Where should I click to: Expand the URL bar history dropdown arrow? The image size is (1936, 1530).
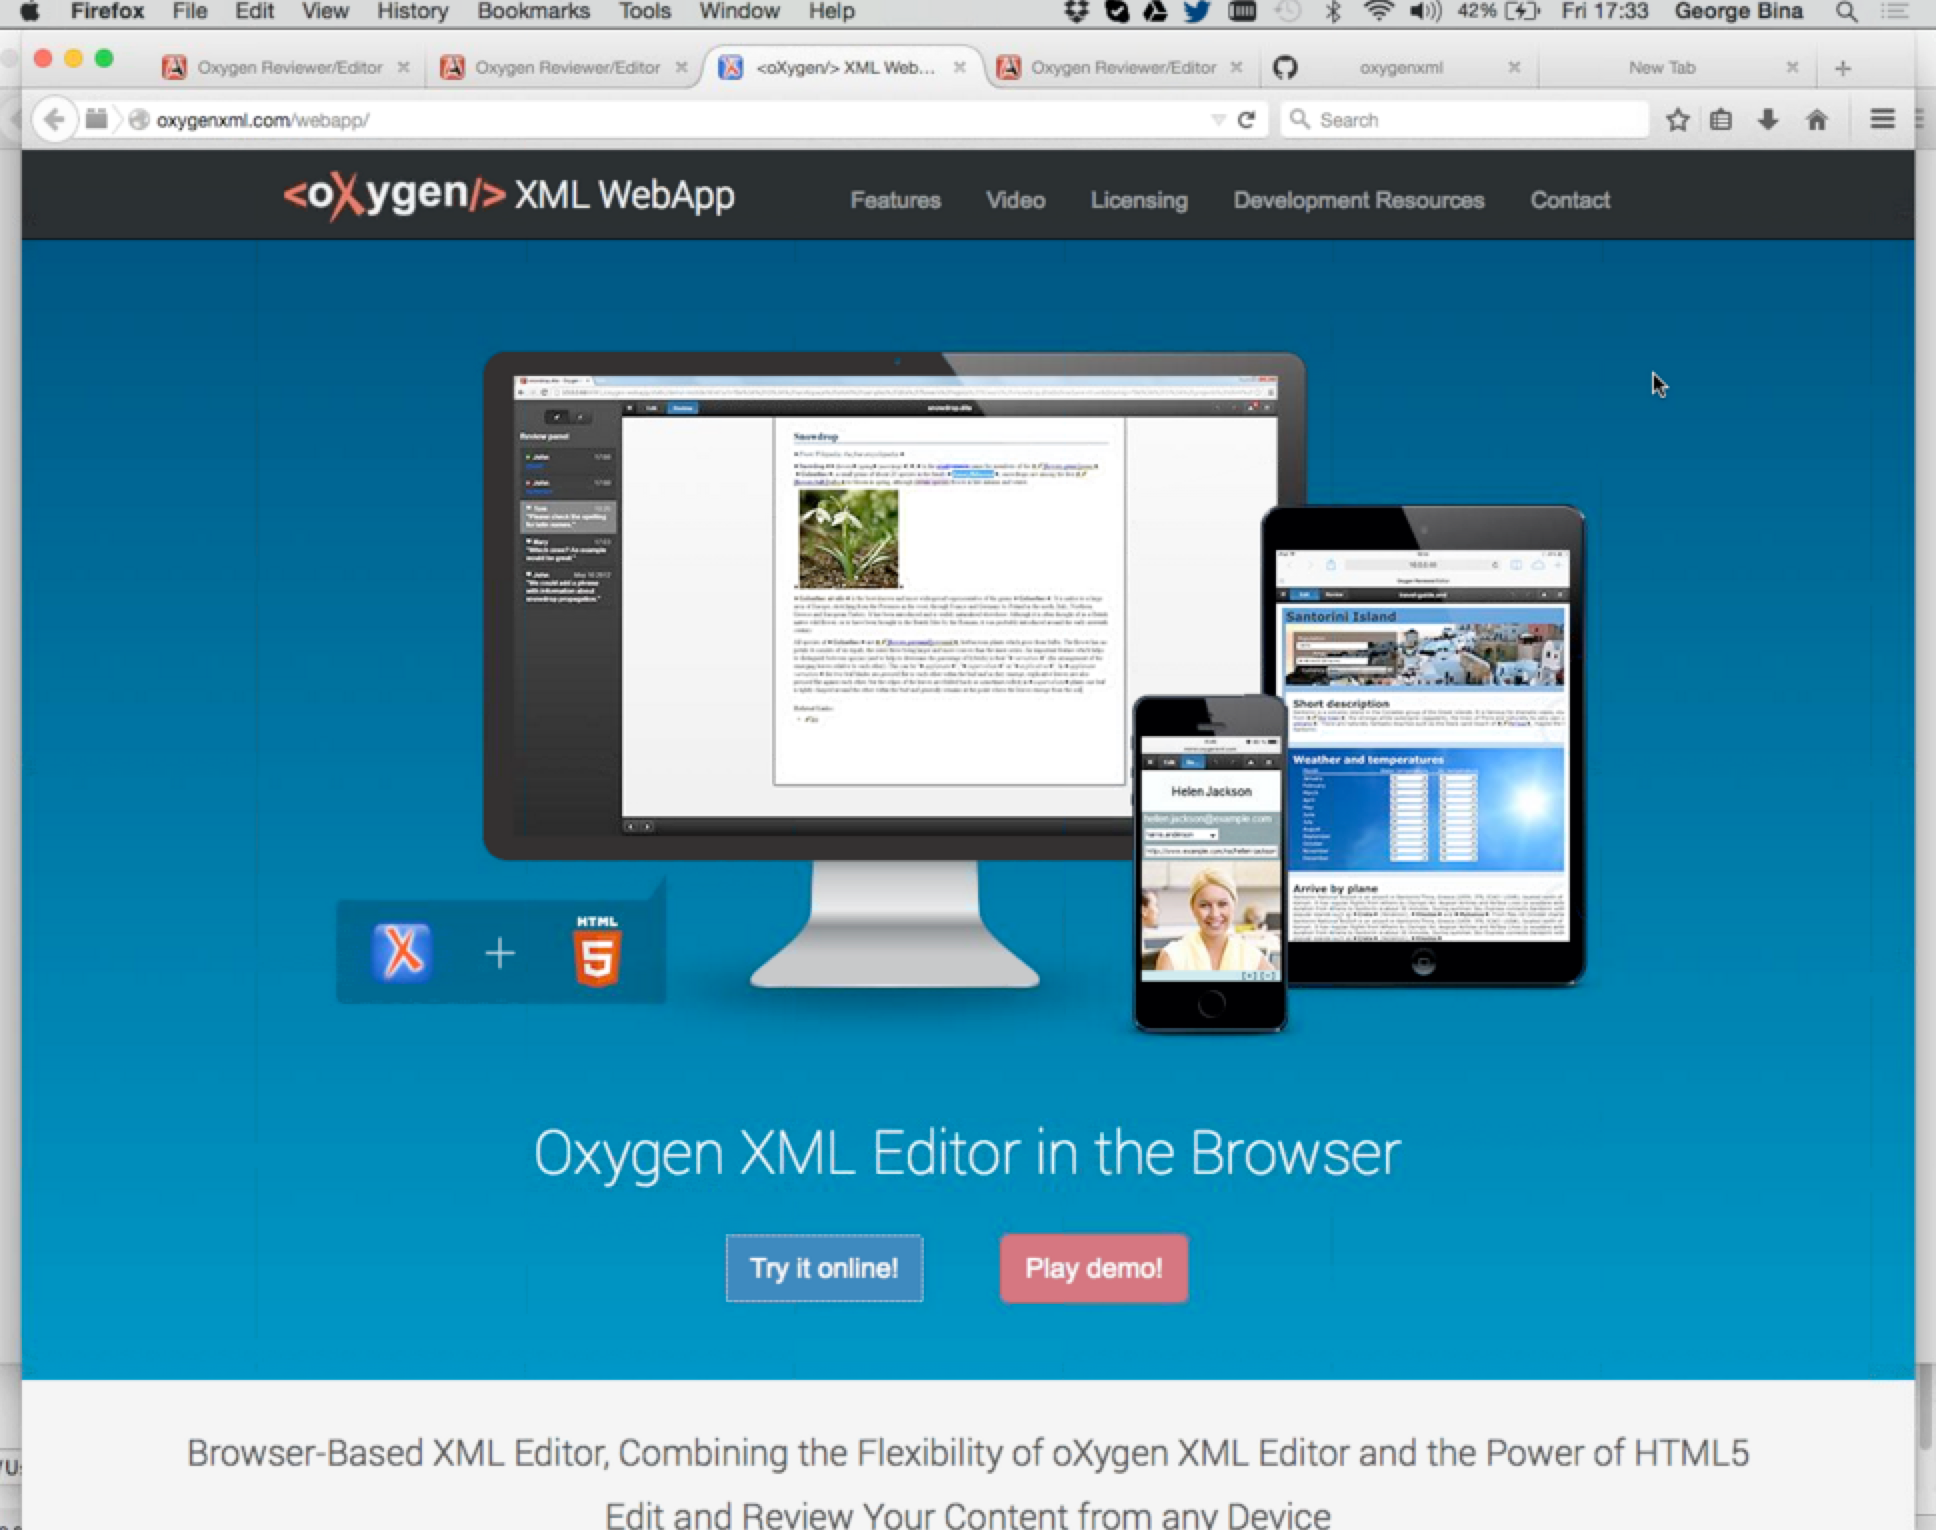click(x=1218, y=120)
